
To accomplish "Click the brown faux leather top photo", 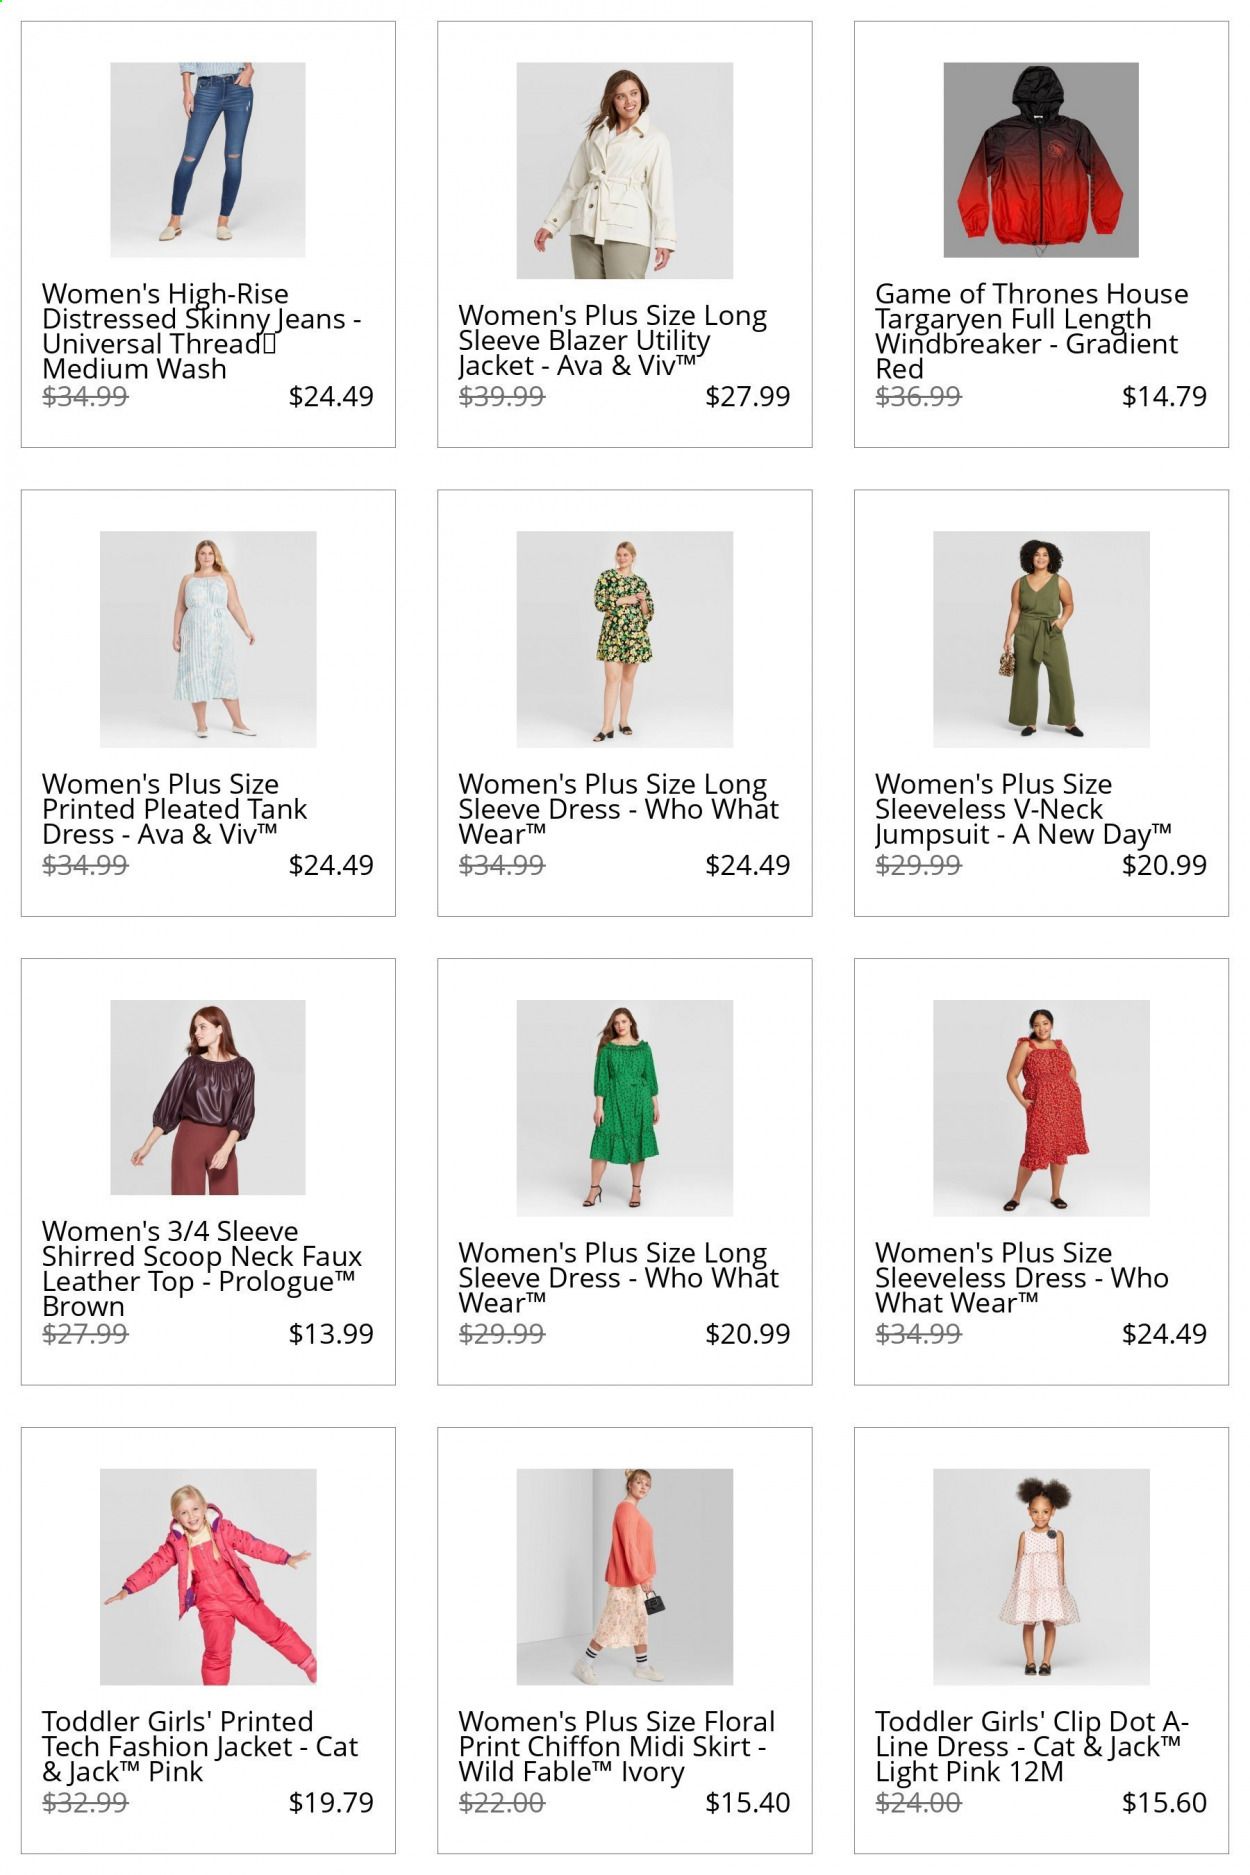I will click(207, 1097).
